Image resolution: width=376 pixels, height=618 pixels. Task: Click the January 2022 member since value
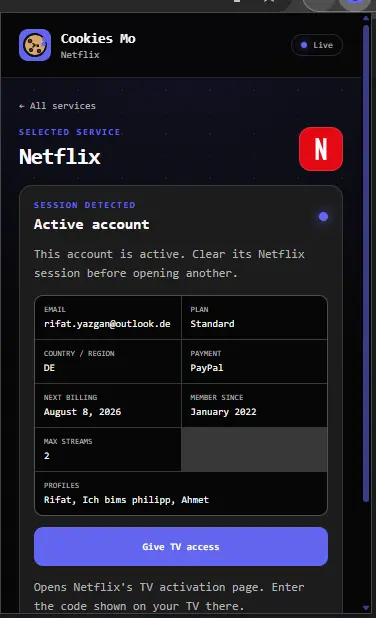(x=223, y=412)
